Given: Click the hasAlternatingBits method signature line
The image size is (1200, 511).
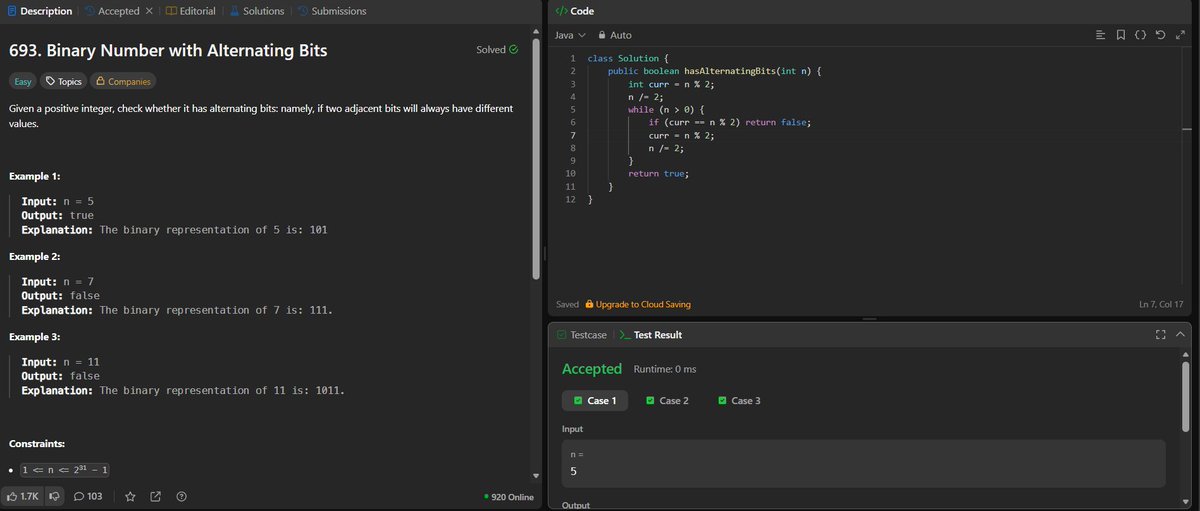Looking at the screenshot, I should (714, 71).
